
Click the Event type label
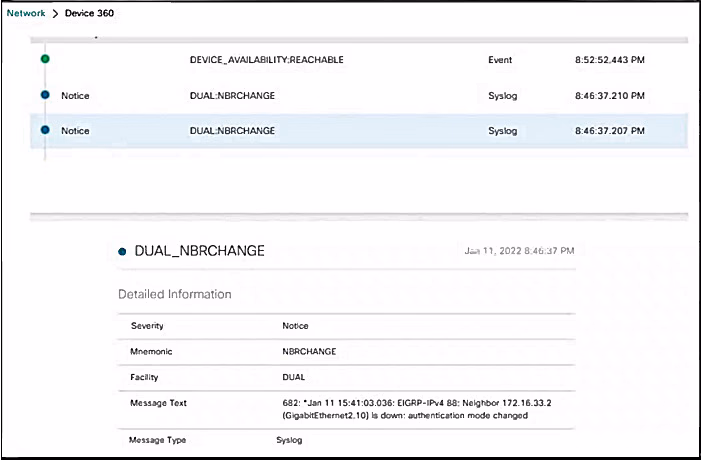[500, 60]
